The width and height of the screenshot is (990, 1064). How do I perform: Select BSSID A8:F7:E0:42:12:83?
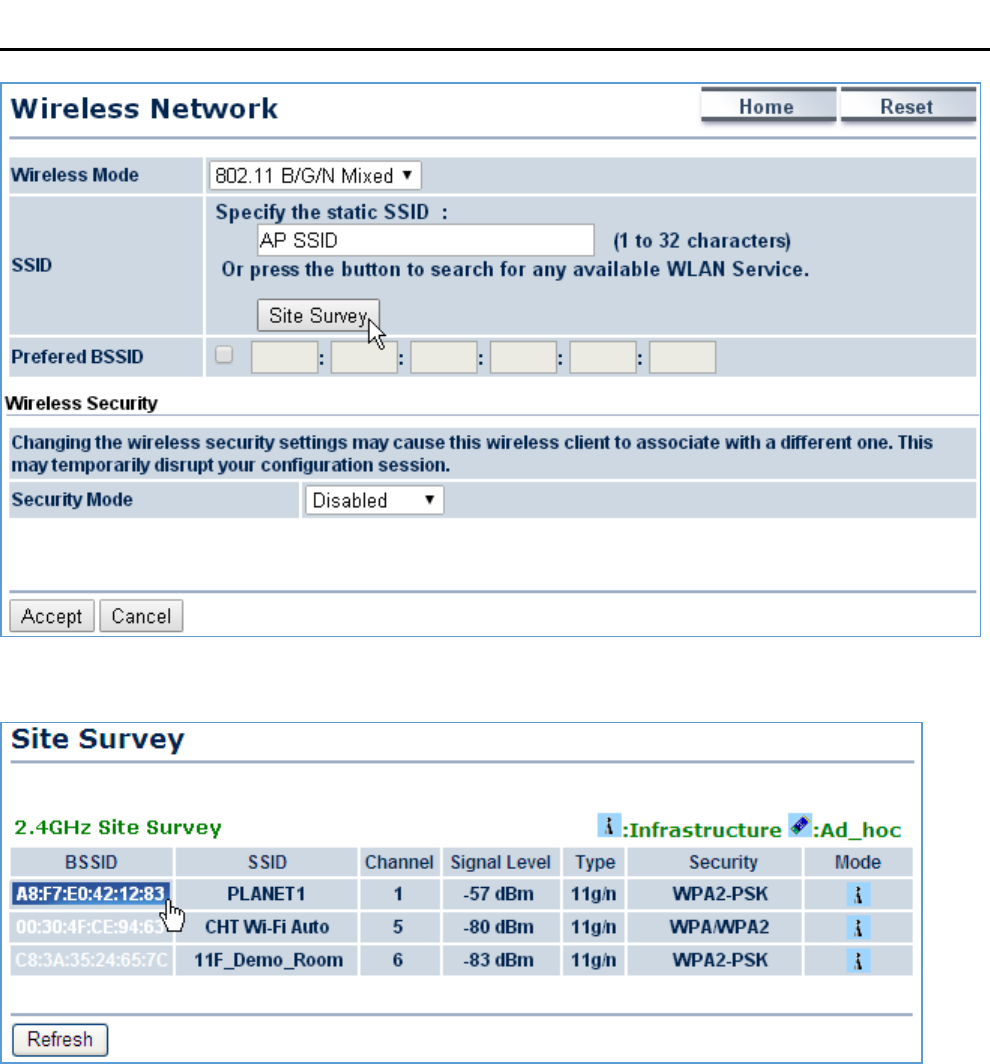(90, 894)
